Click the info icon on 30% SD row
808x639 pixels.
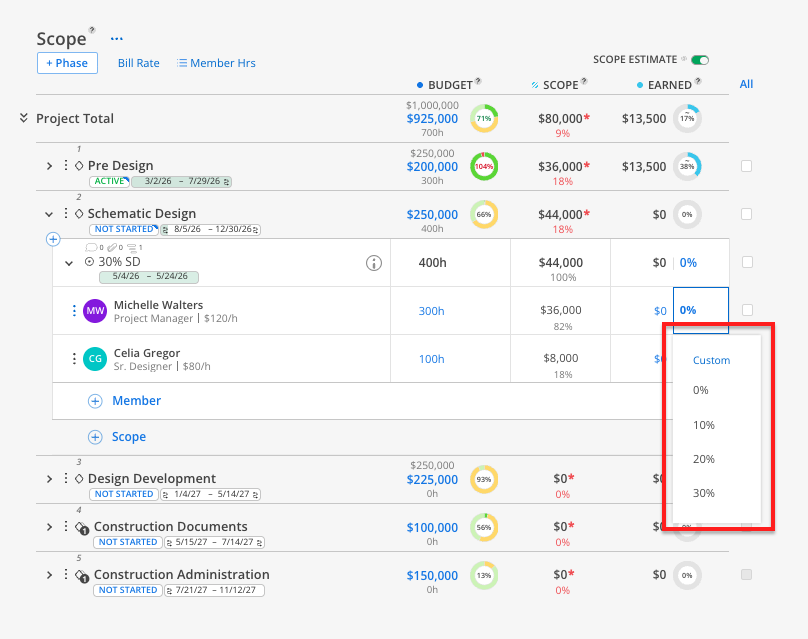point(374,263)
